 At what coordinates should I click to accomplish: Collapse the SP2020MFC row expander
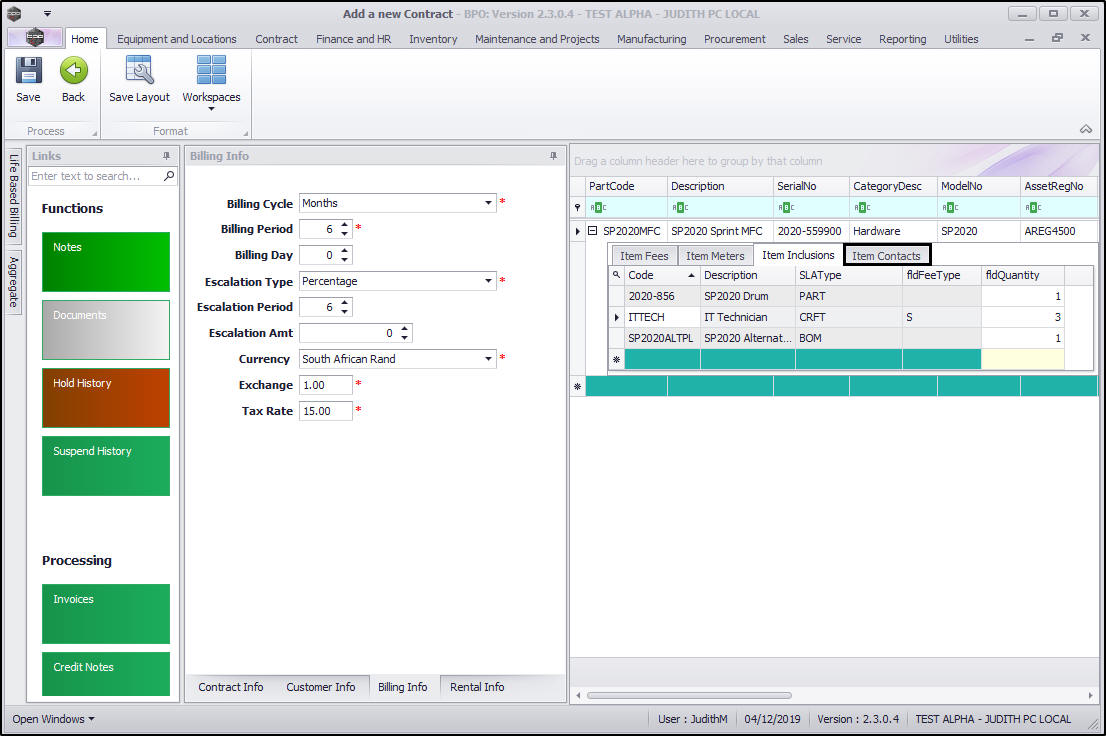592,231
